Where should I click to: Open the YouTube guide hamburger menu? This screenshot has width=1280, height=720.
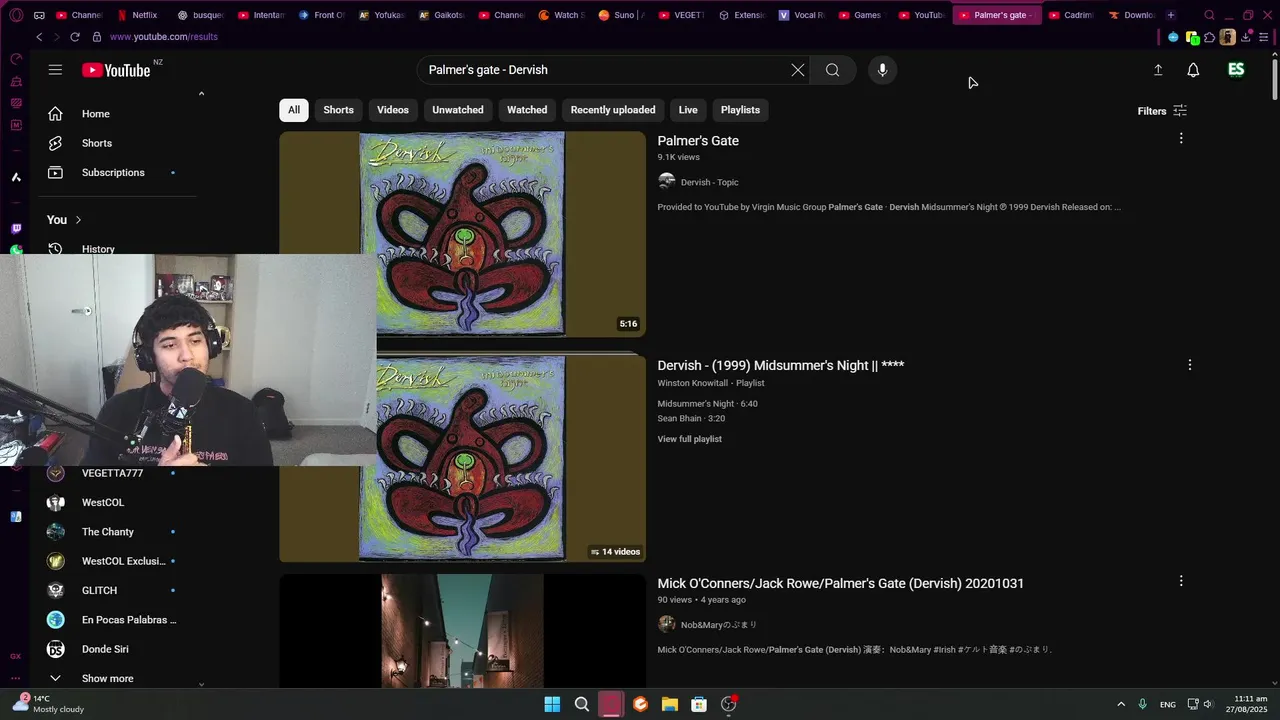tap(55, 70)
